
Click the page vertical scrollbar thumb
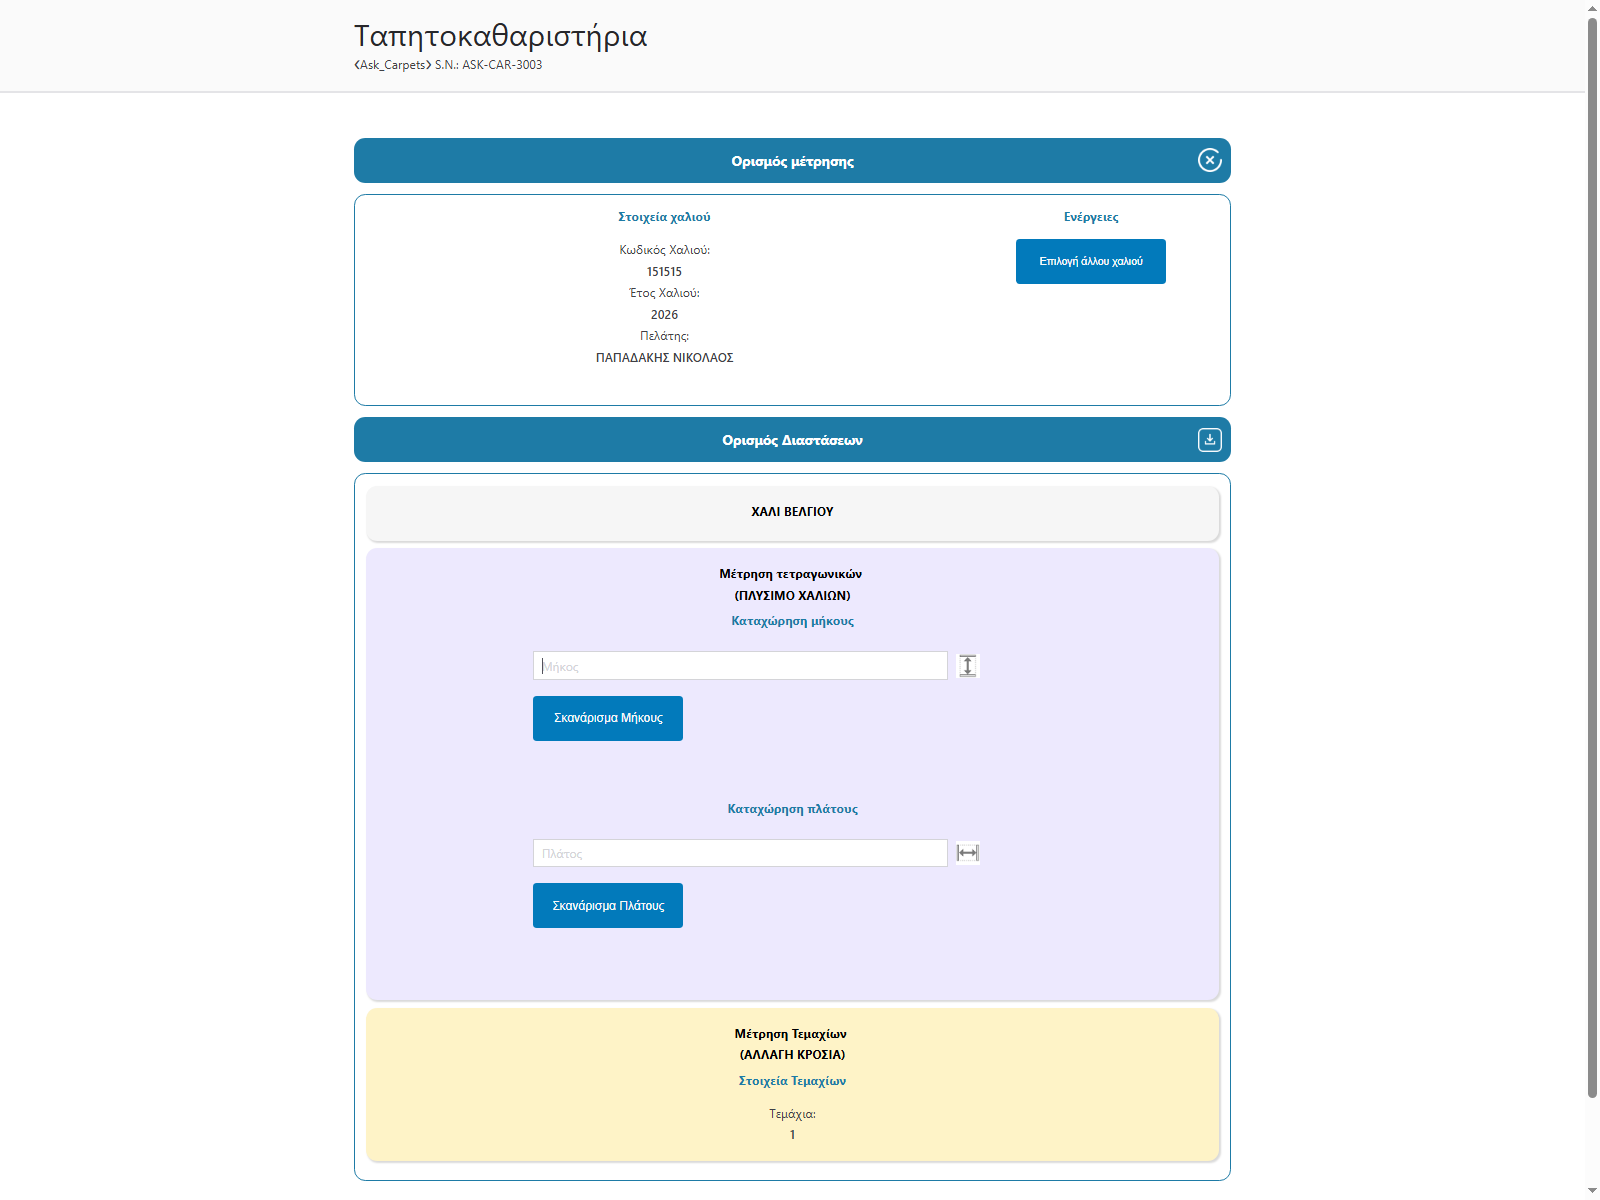1593,557
